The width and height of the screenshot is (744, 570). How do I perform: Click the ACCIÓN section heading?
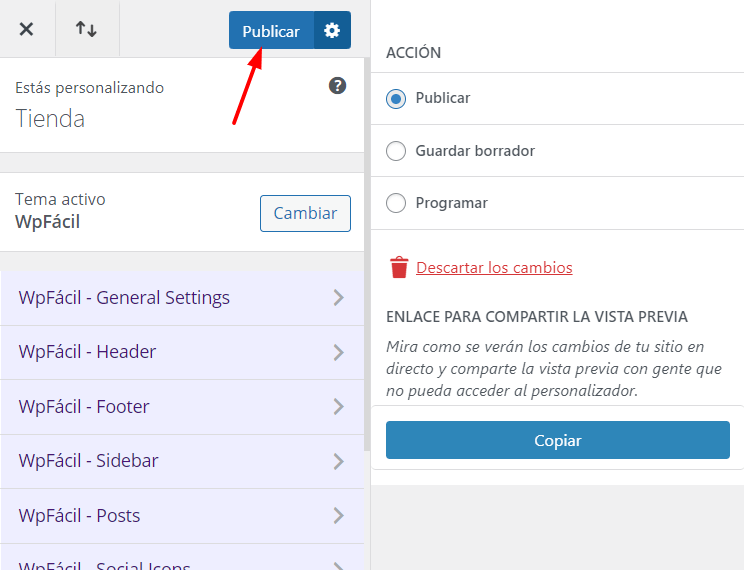click(x=413, y=53)
